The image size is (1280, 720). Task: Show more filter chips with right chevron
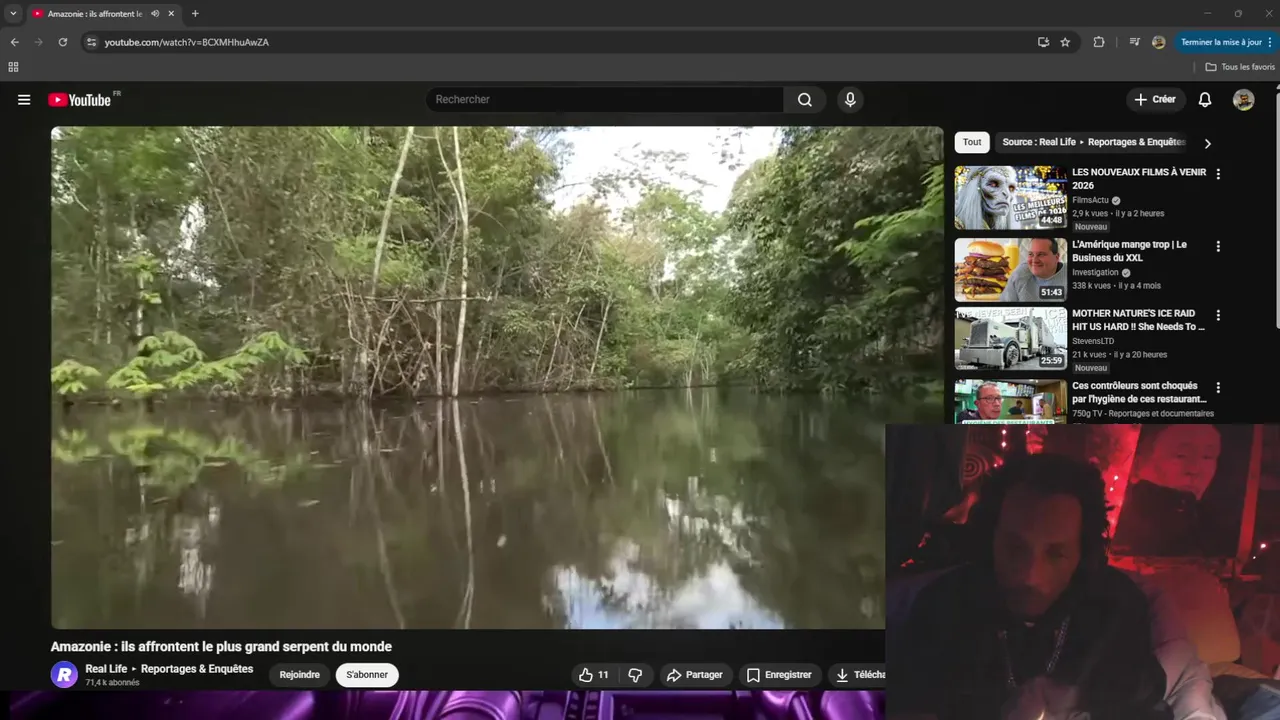pyautogui.click(x=1207, y=143)
